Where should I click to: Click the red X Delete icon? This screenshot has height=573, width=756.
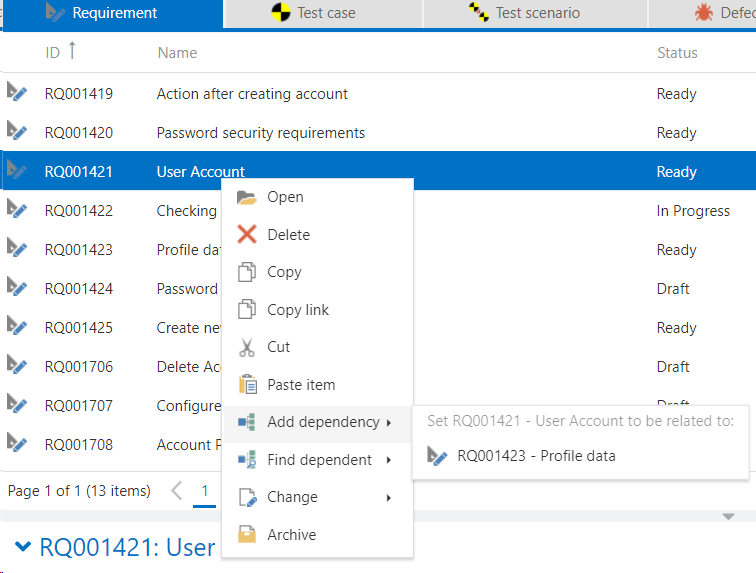[247, 235]
